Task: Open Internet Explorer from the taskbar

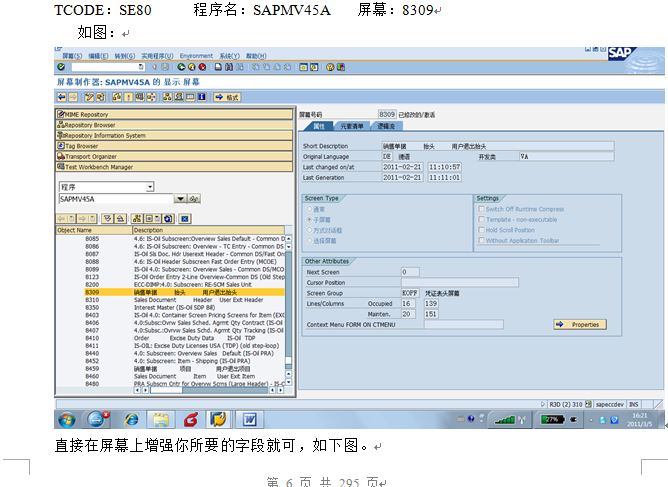Action: tap(131, 420)
